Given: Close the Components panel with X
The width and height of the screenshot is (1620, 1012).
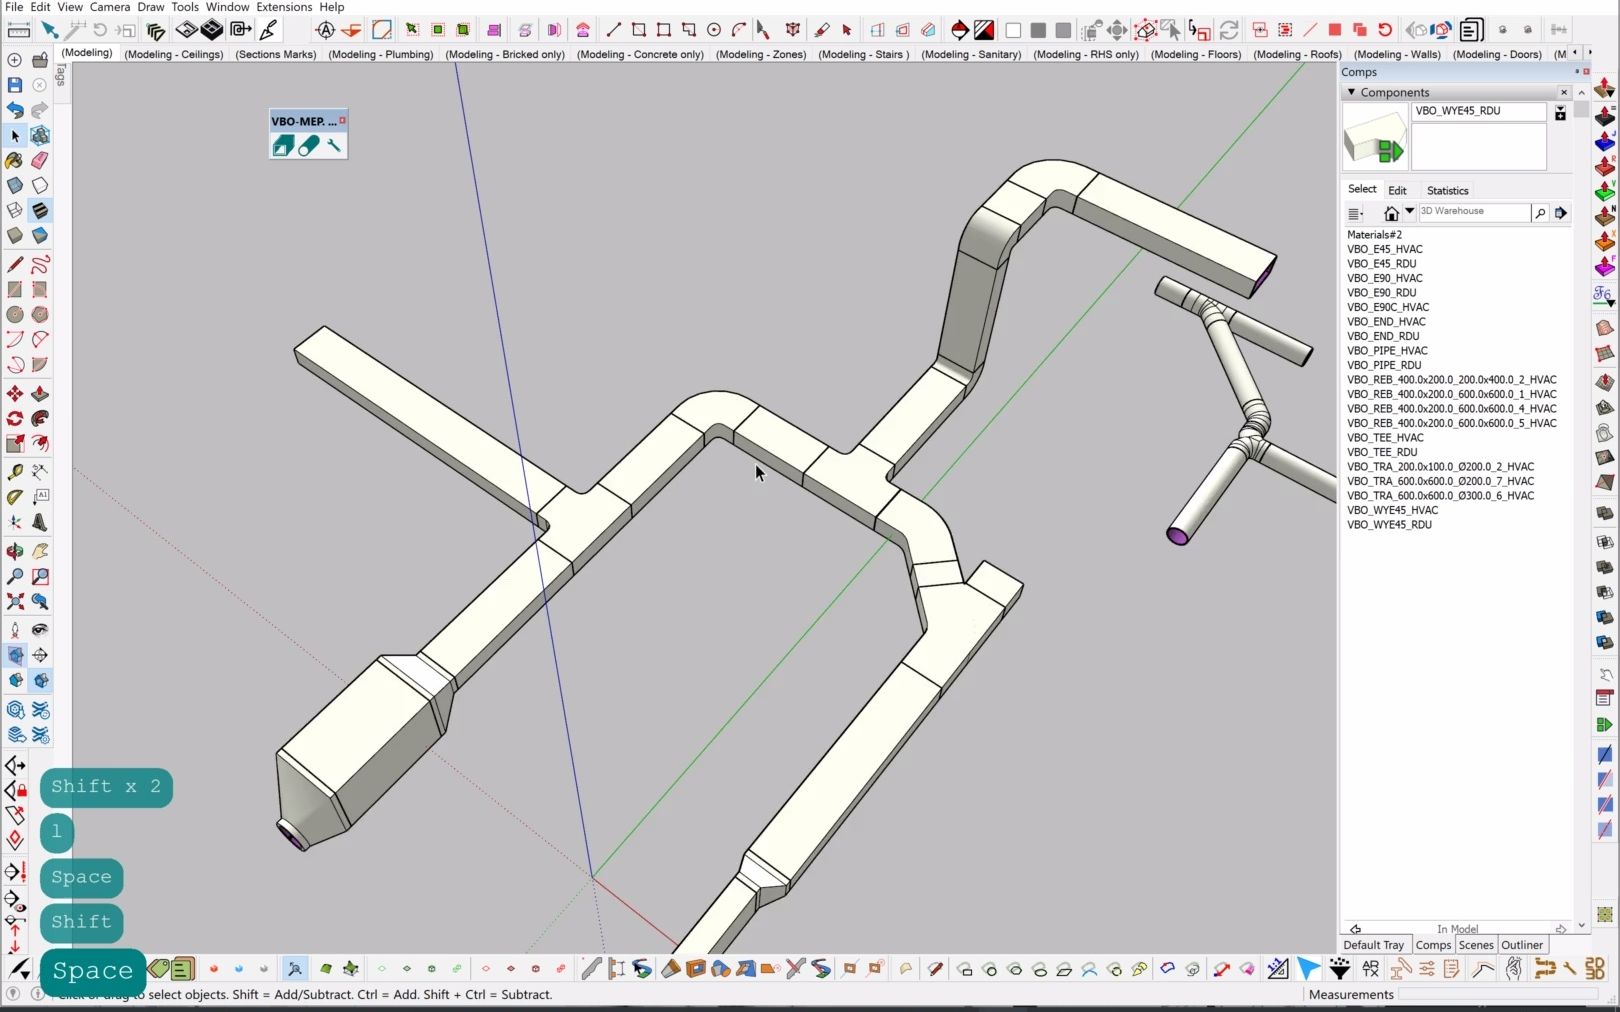Looking at the screenshot, I should coord(1564,92).
